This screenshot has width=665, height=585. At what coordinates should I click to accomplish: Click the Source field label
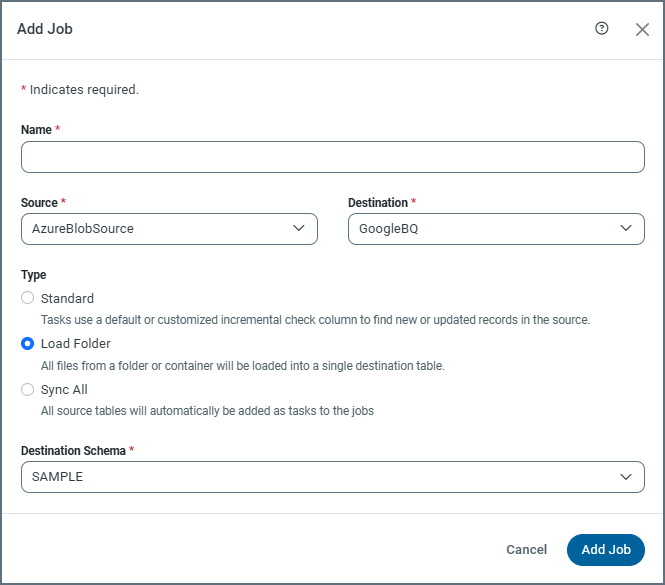coord(39,203)
